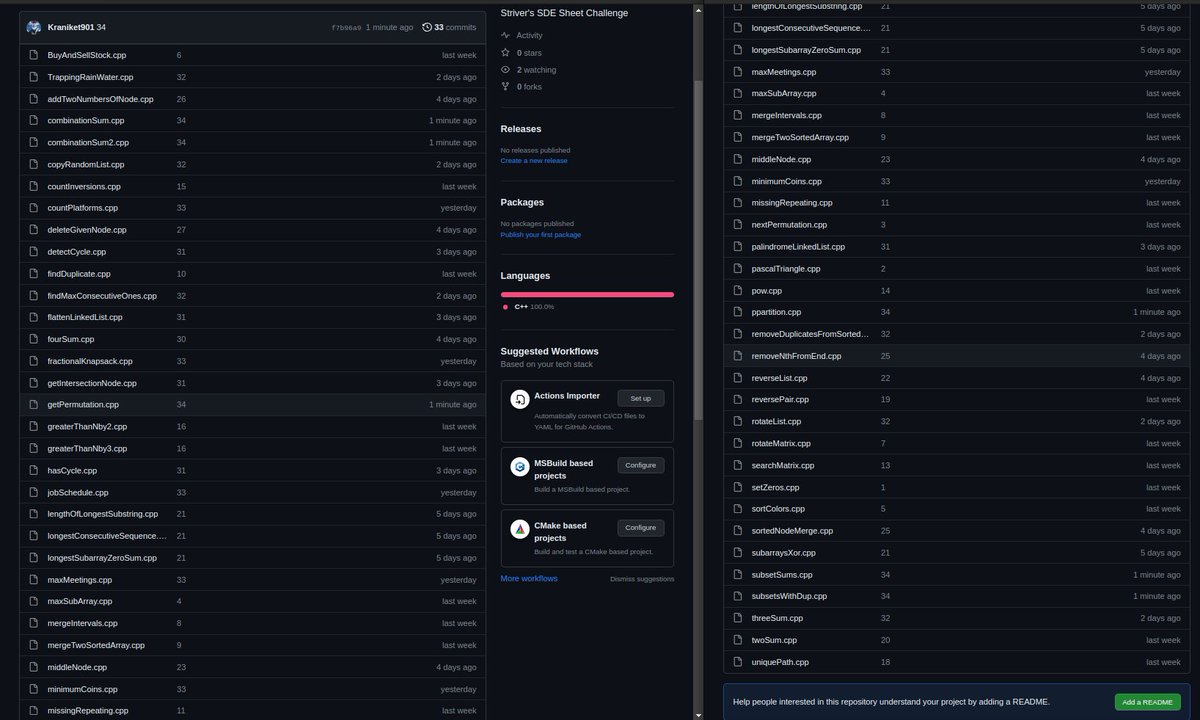Click file icon beside removeNthFromEnd.cpp
Screen dimensions: 1200x720
click(738, 356)
